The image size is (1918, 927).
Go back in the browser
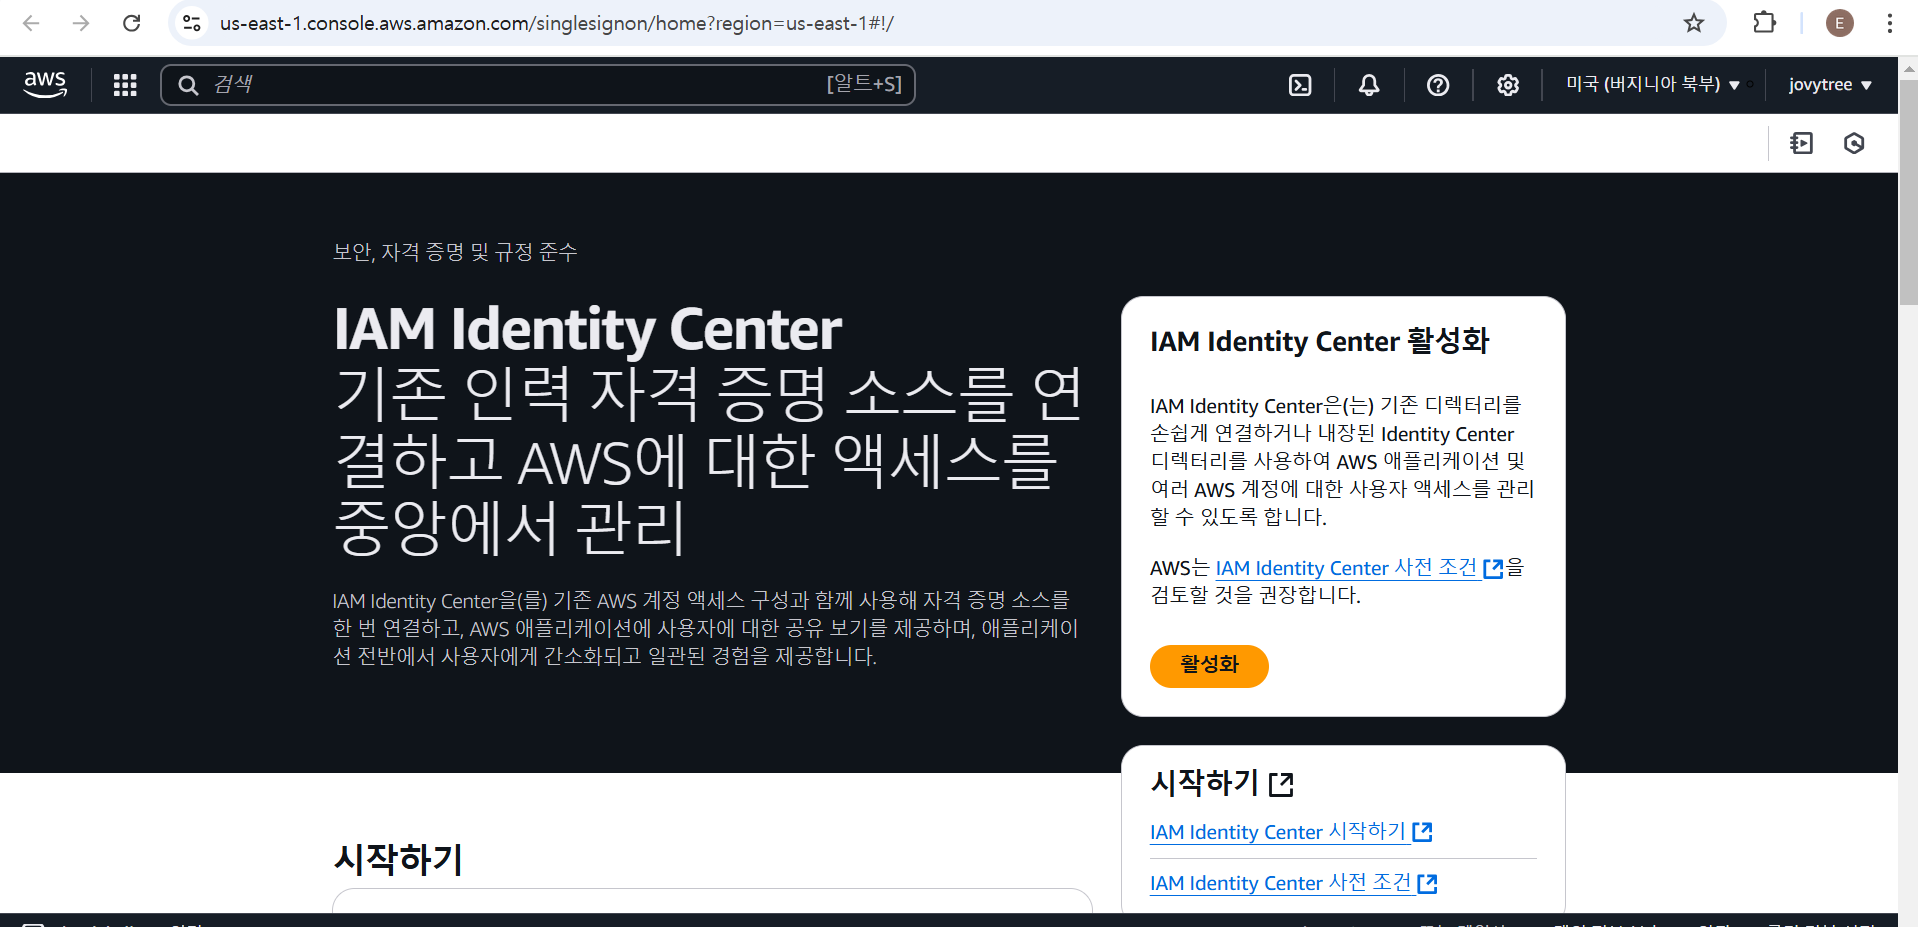tap(31, 23)
